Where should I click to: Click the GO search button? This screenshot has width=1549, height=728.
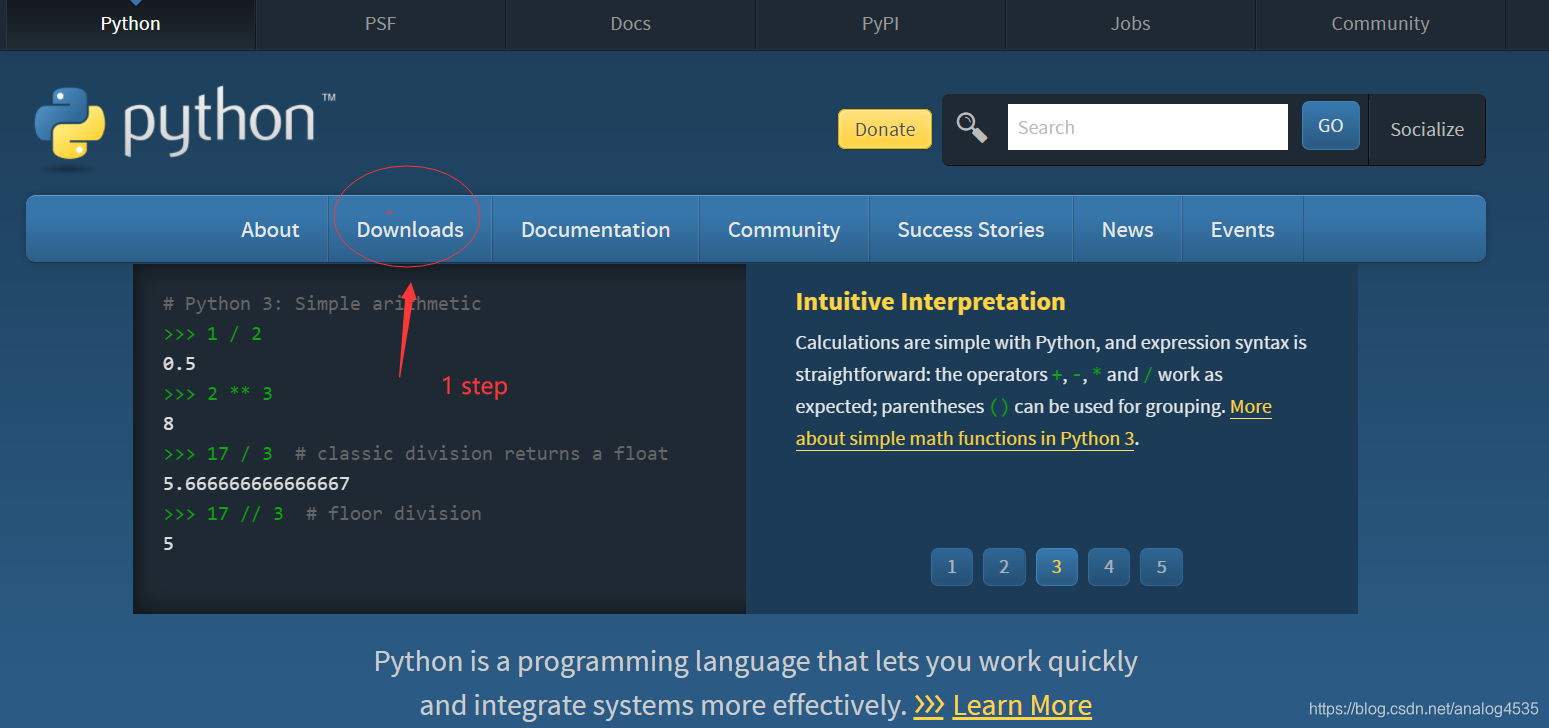(x=1331, y=126)
